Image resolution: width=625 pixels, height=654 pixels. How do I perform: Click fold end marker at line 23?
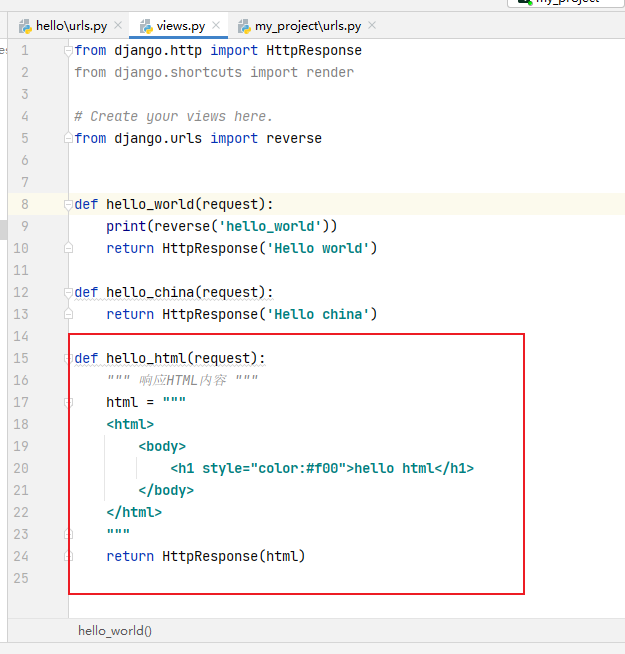click(x=68, y=534)
